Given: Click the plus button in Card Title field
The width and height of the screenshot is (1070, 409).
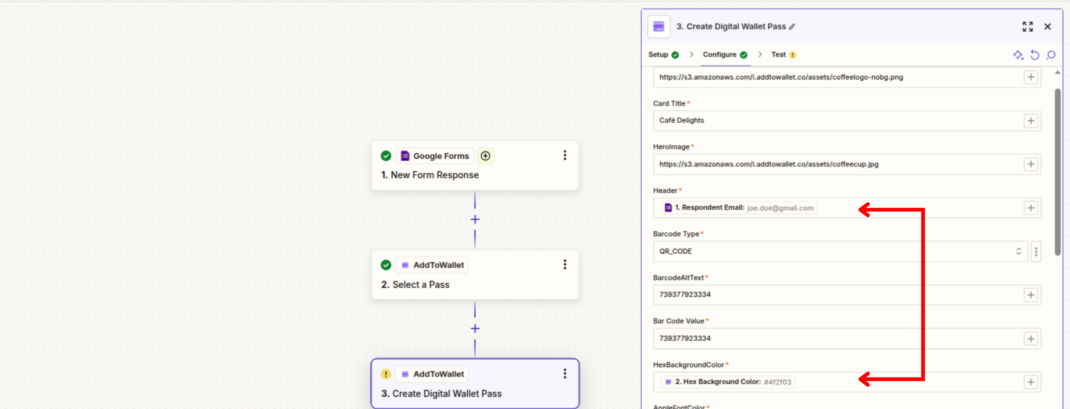Looking at the screenshot, I should tap(1030, 120).
